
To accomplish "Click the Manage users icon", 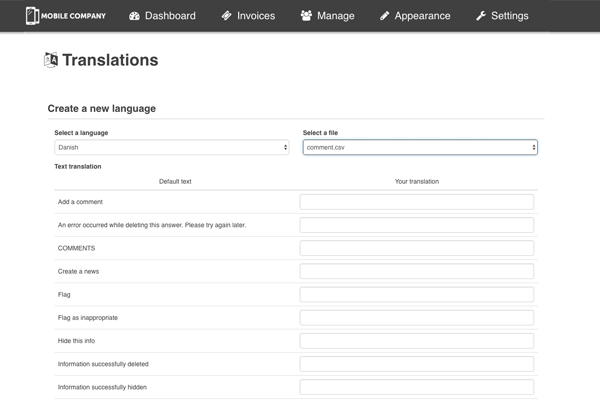I will (x=306, y=16).
